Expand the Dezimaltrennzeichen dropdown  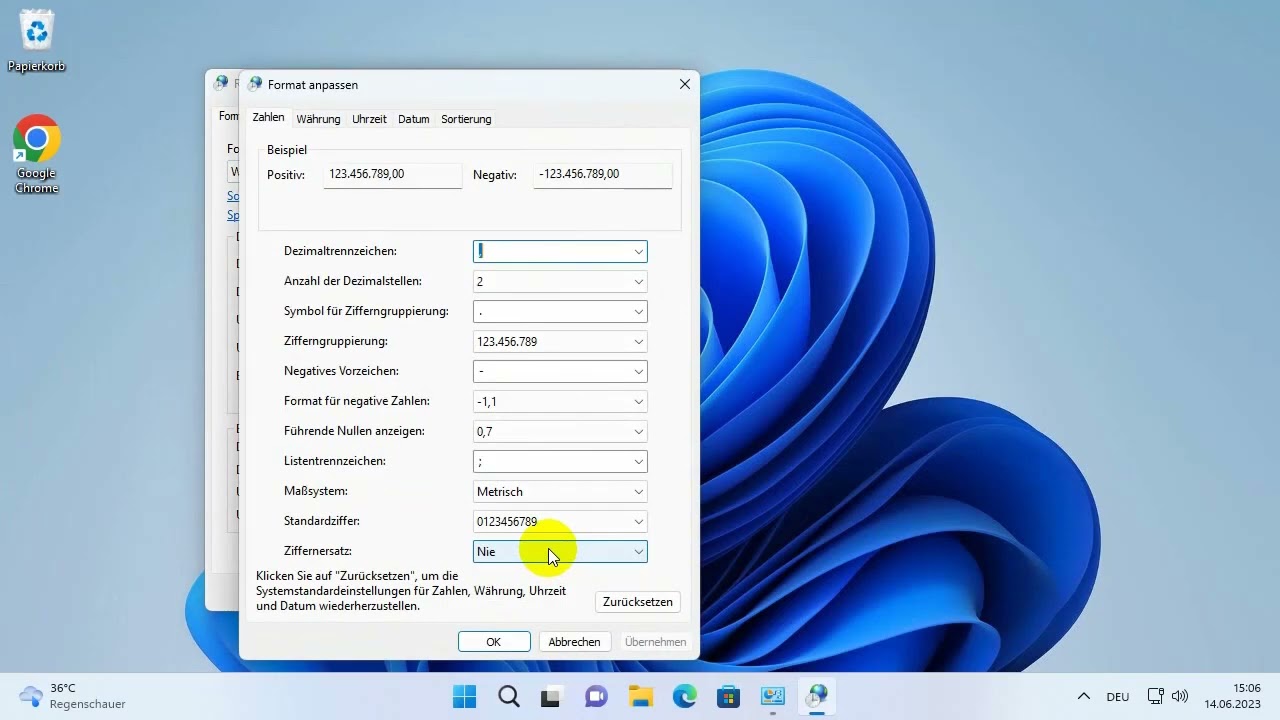(638, 252)
